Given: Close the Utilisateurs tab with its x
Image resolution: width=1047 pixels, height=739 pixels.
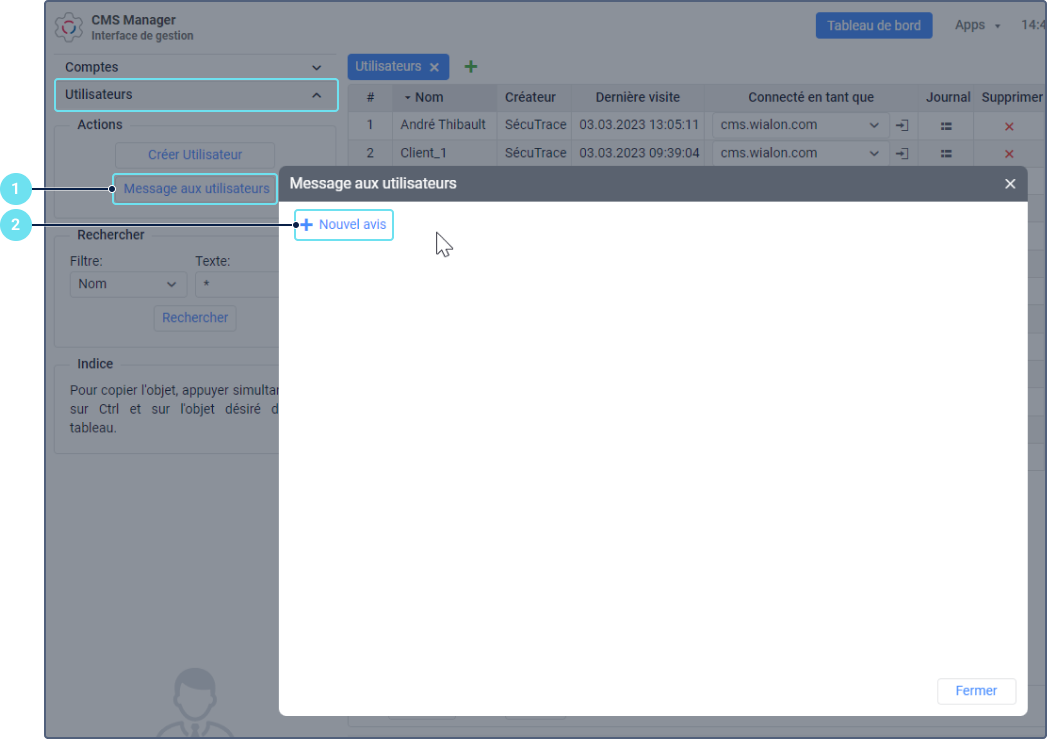Looking at the screenshot, I should pyautogui.click(x=434, y=67).
